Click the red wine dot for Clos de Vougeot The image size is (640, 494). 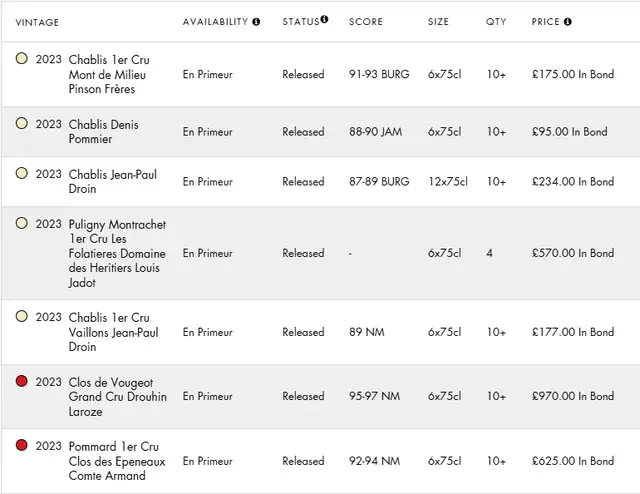click(22, 382)
